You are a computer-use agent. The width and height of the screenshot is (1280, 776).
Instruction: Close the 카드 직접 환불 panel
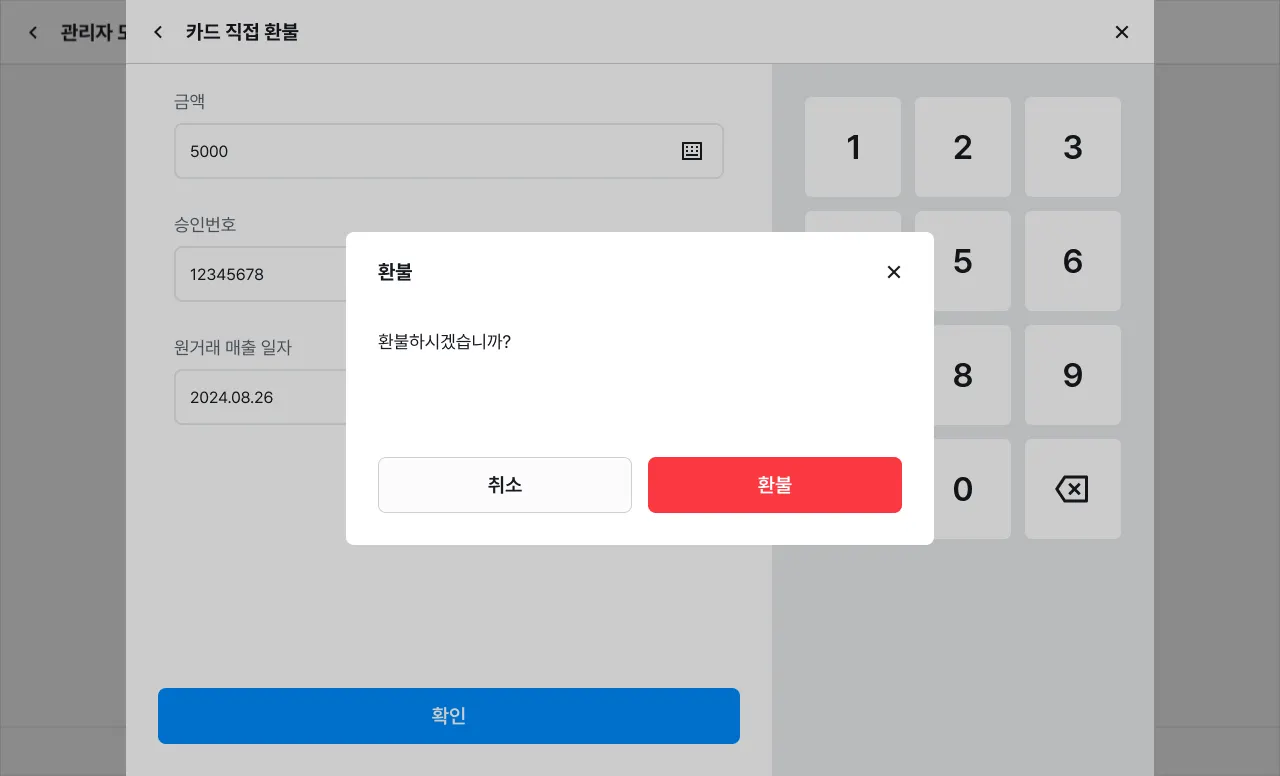pyautogui.click(x=1122, y=32)
